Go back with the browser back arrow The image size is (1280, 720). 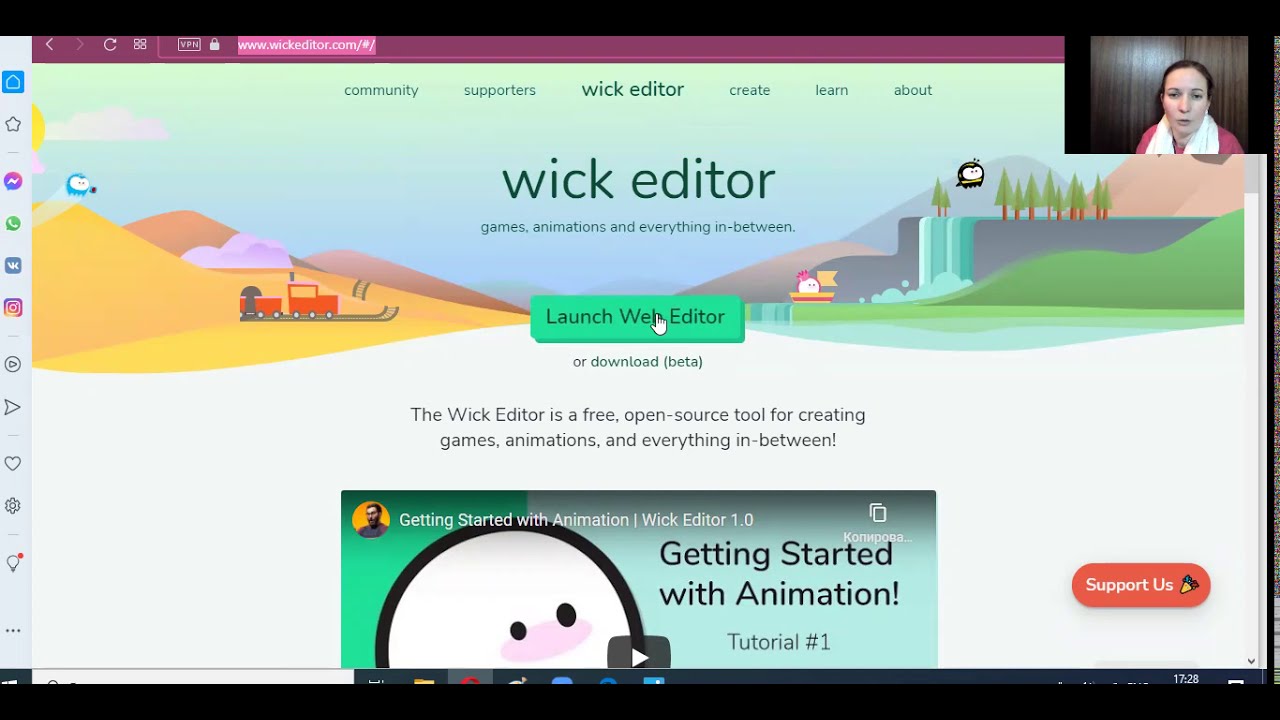click(49, 44)
